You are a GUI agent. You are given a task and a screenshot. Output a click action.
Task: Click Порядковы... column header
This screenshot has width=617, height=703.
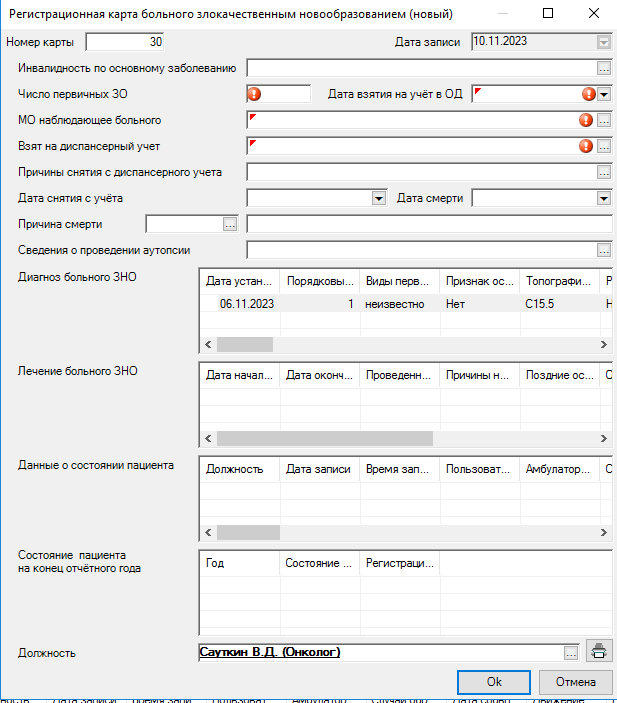[320, 281]
